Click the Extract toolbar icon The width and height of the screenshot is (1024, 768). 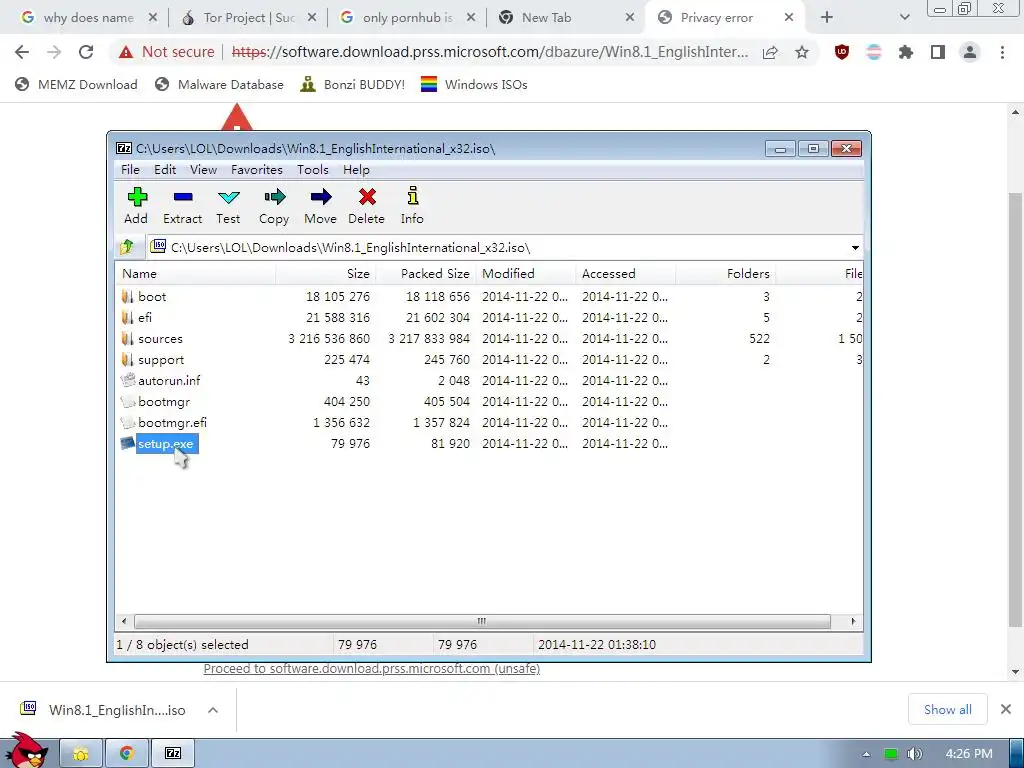[x=182, y=206]
